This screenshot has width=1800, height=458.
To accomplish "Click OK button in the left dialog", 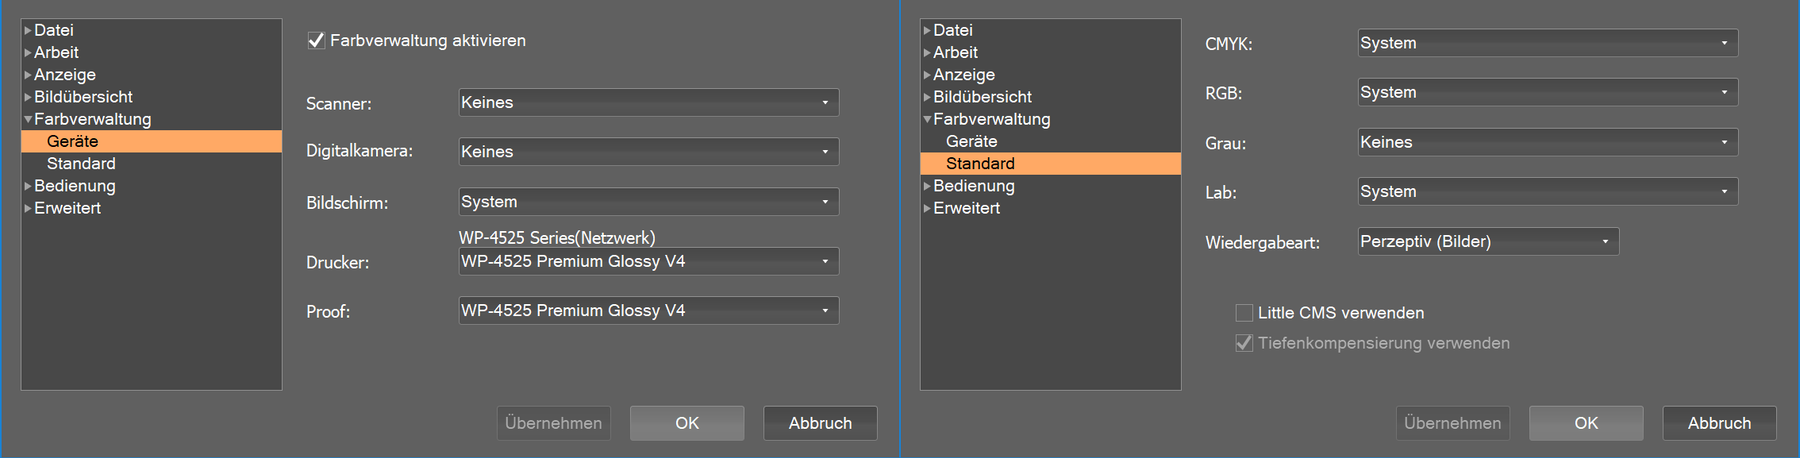I will click(687, 423).
